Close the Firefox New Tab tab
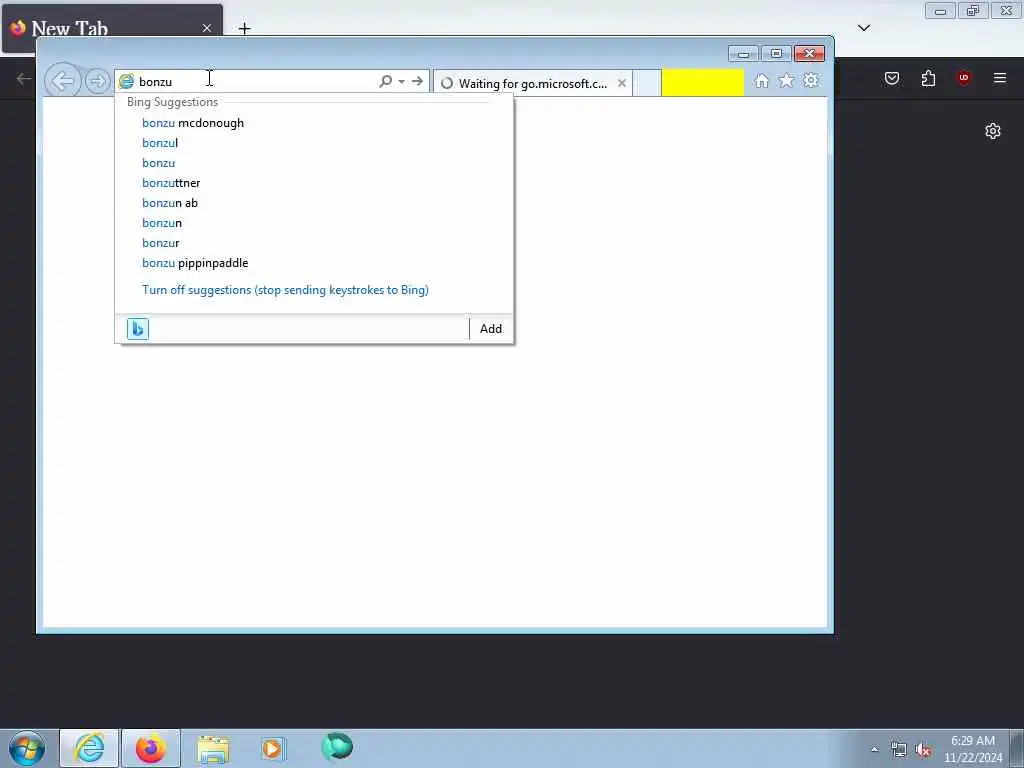 coord(207,28)
